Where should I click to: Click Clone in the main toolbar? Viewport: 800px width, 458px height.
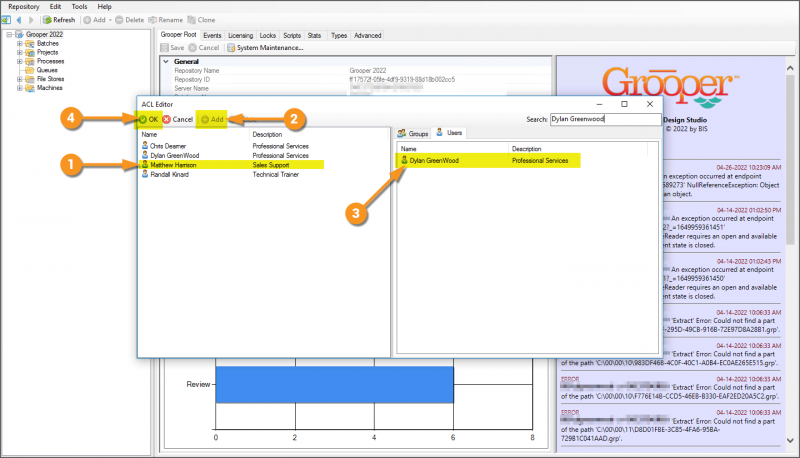click(201, 20)
